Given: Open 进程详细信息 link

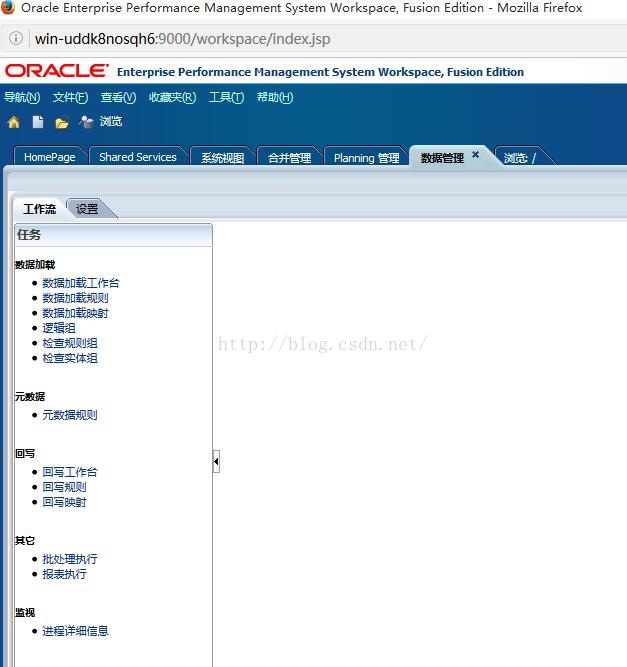Looking at the screenshot, I should click(x=75, y=631).
